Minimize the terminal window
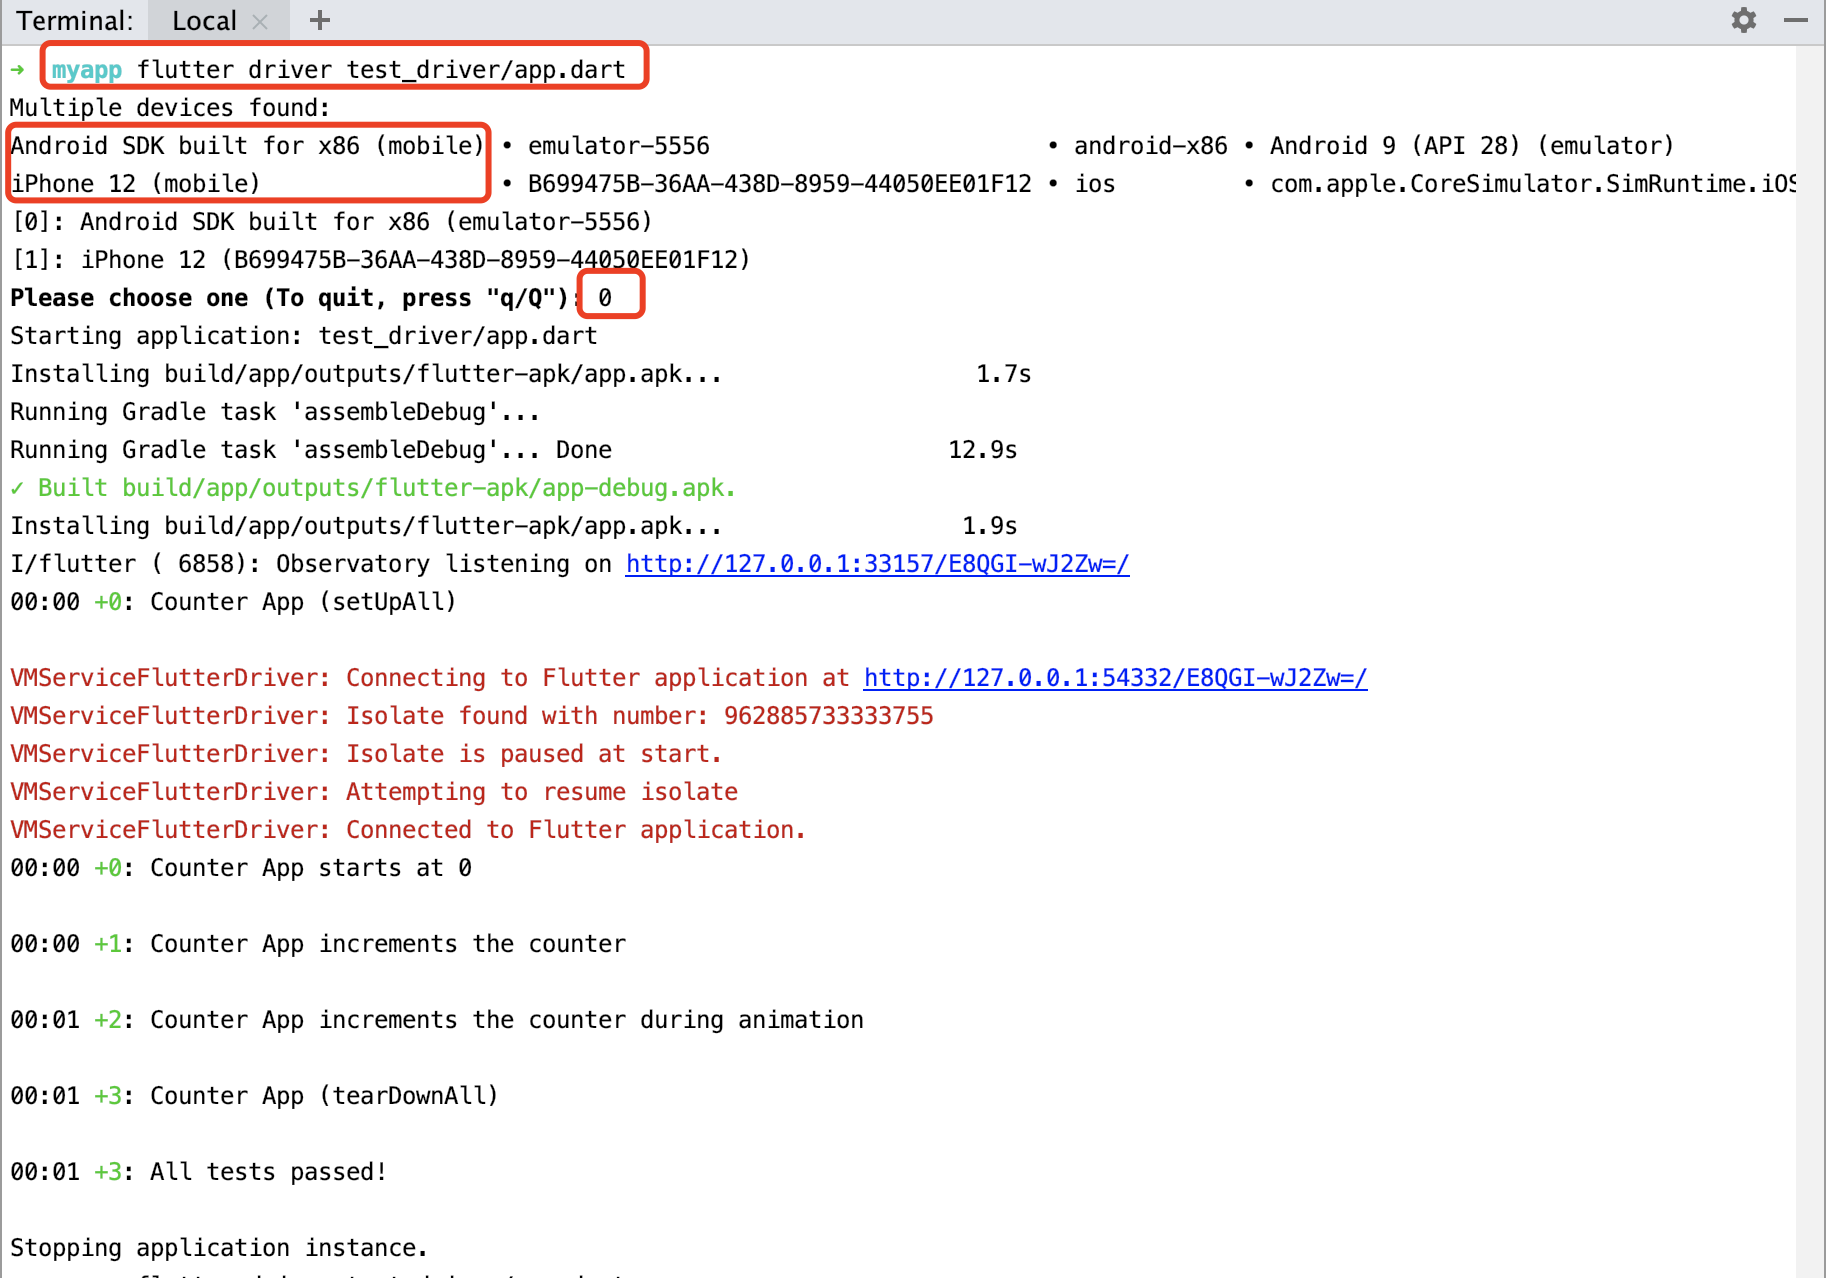 (x=1797, y=20)
